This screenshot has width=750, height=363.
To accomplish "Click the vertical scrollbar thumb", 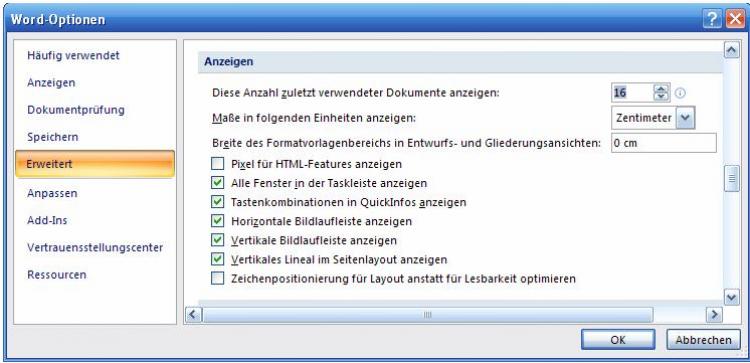I will point(731,178).
